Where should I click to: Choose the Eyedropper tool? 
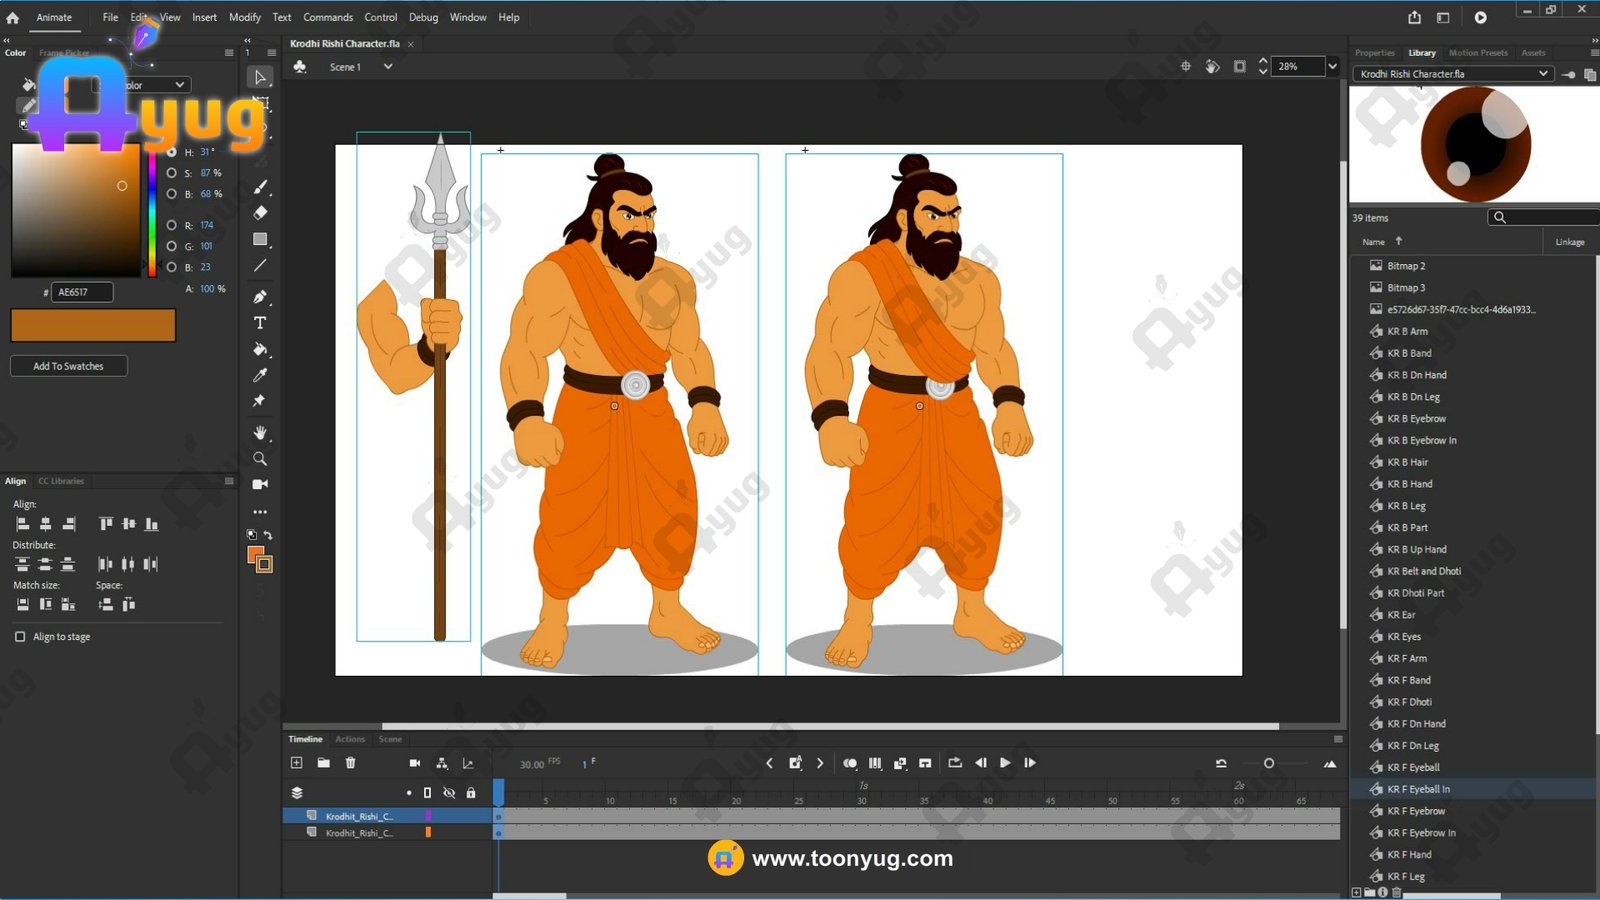pyautogui.click(x=260, y=375)
